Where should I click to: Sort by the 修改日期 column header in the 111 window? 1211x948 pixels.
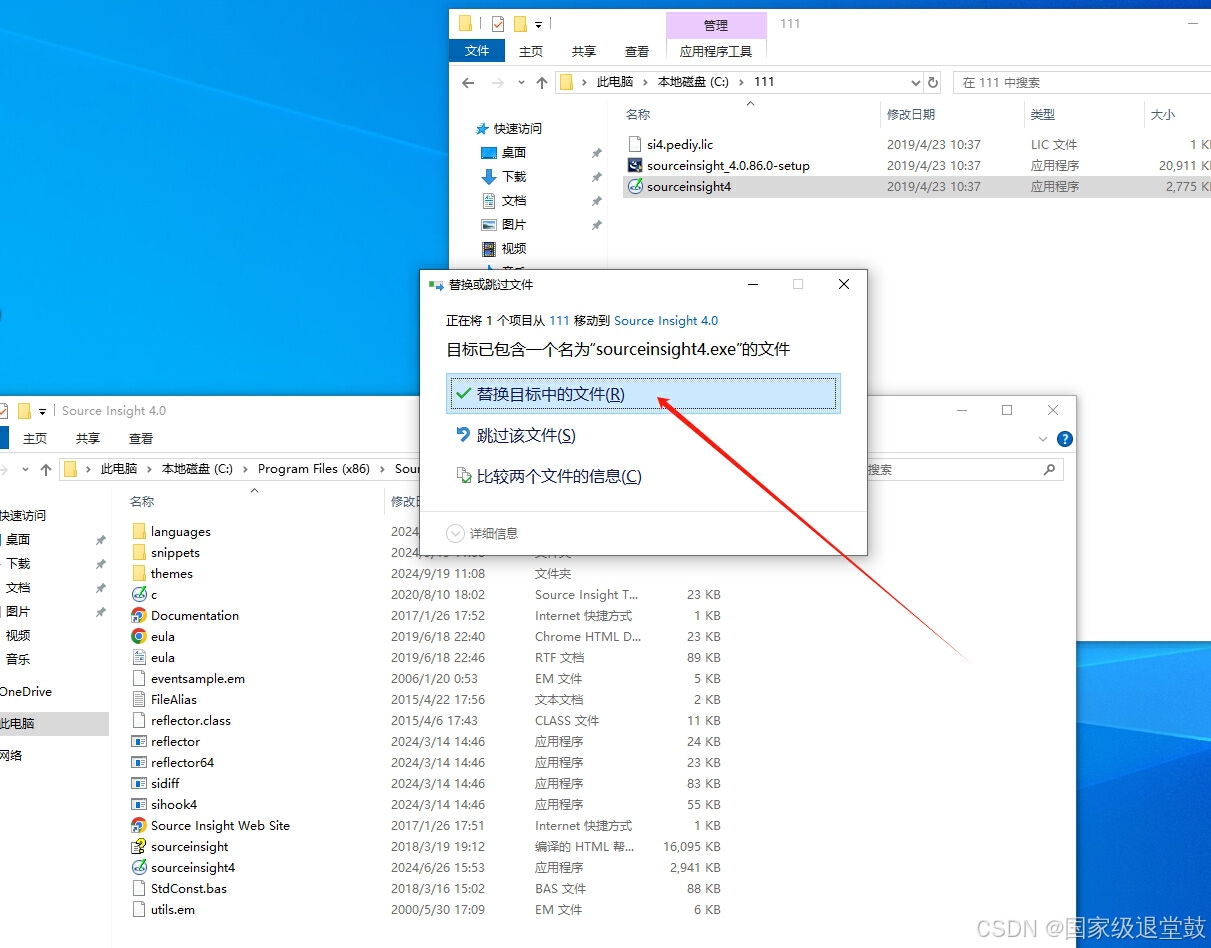911,115
